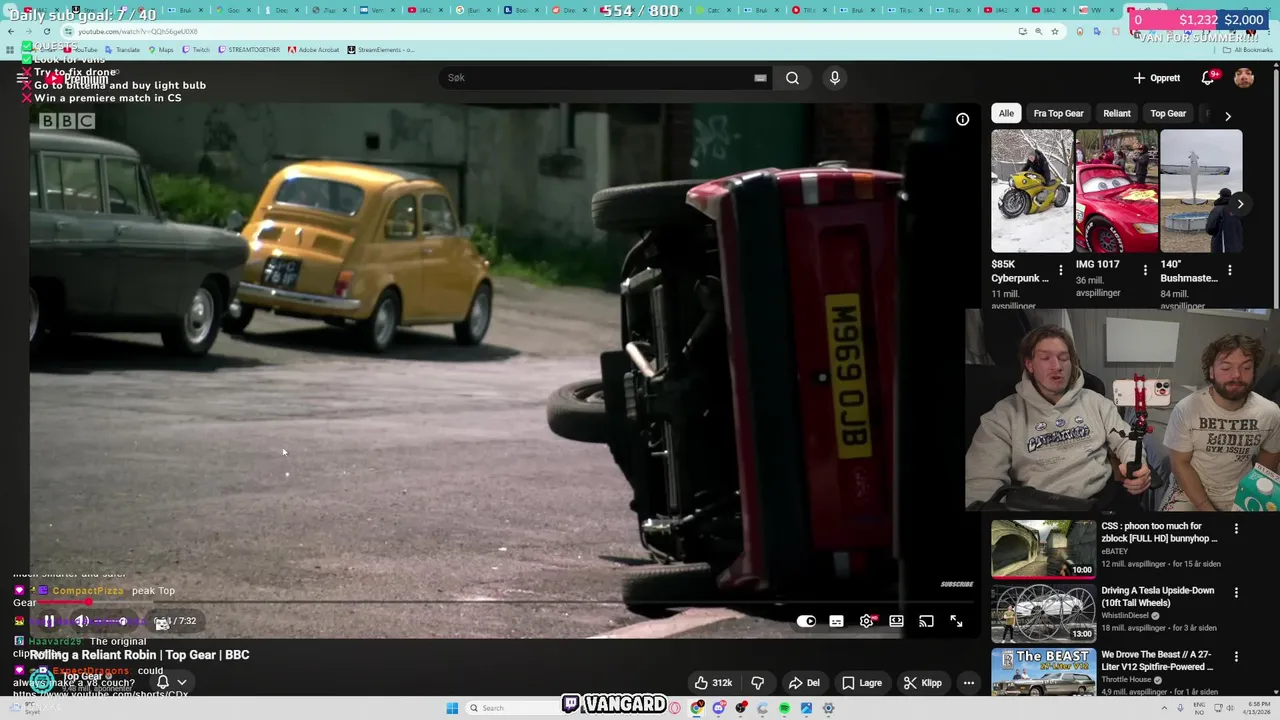The height and width of the screenshot is (720, 1280).
Task: Show next Shorts with the shelf arrow
Action: (x=1240, y=204)
